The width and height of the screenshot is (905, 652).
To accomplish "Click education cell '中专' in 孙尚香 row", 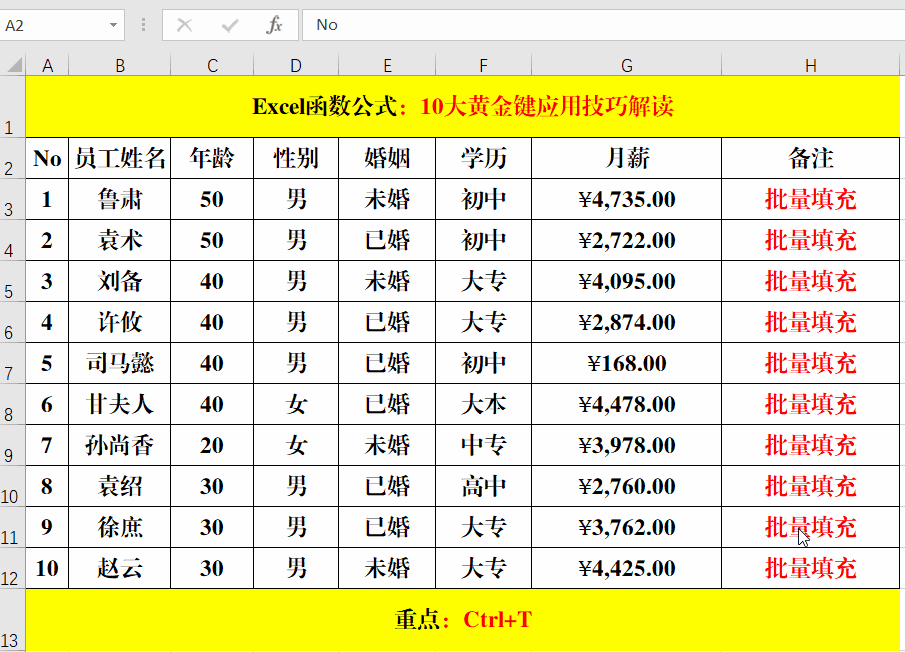I will [x=483, y=445].
